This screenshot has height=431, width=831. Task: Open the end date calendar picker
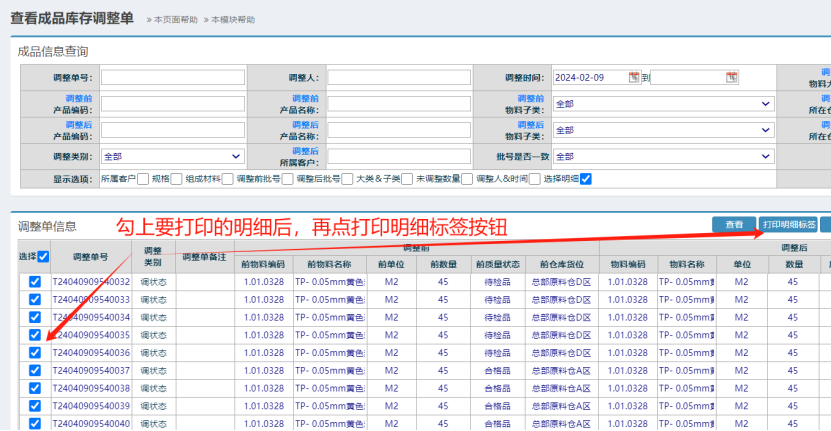point(732,77)
